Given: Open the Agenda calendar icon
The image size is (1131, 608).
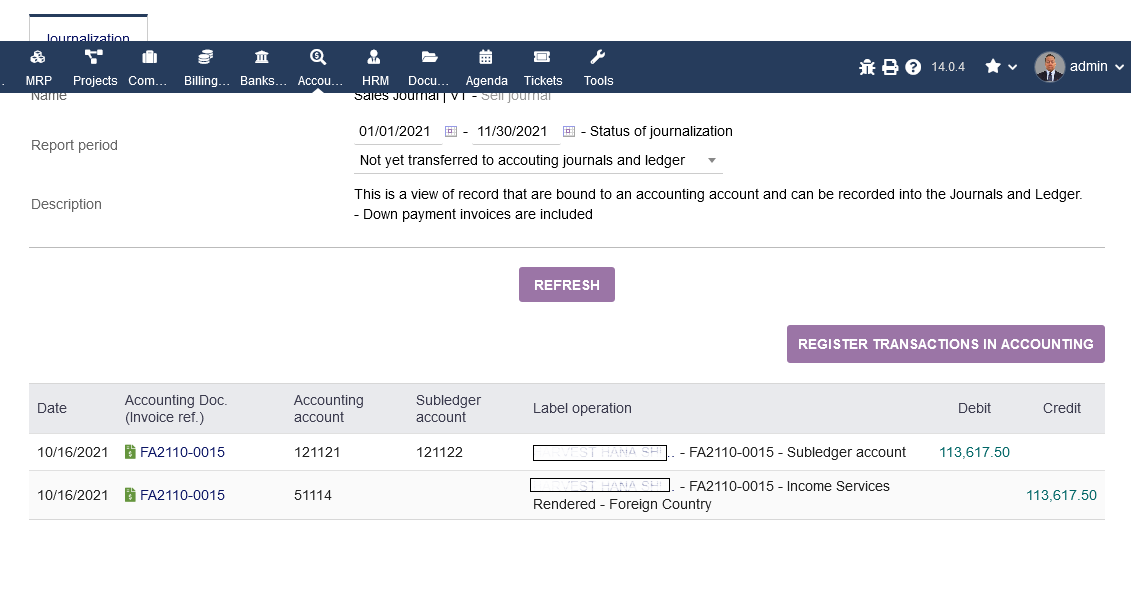Looking at the screenshot, I should click(x=486, y=58).
